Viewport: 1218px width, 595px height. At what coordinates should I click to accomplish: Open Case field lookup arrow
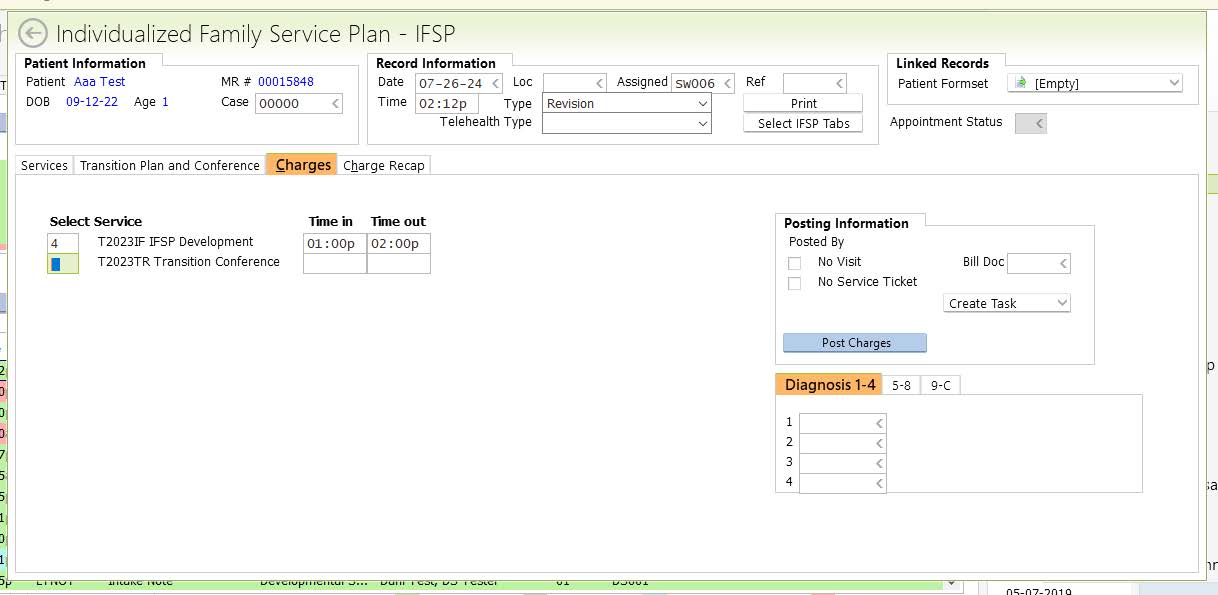[335, 103]
